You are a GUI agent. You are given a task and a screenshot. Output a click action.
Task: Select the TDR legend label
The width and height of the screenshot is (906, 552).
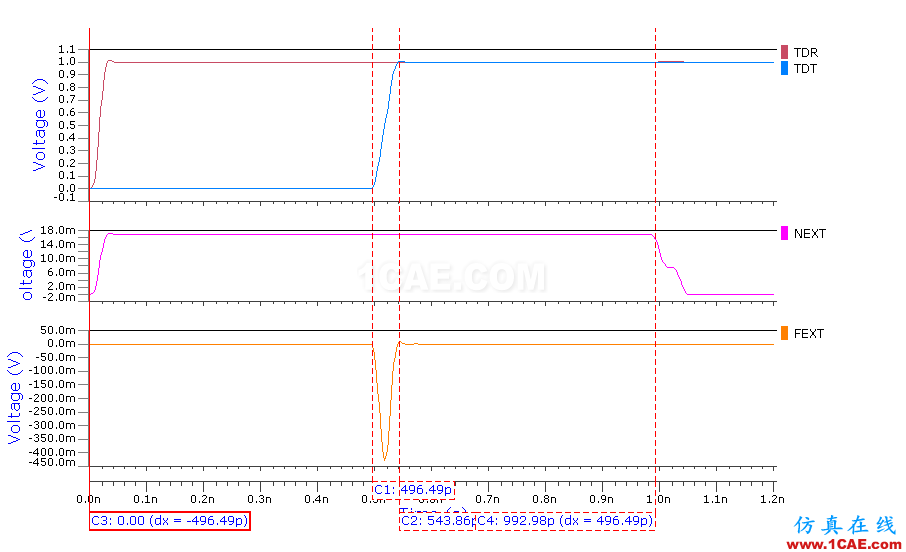coord(805,53)
